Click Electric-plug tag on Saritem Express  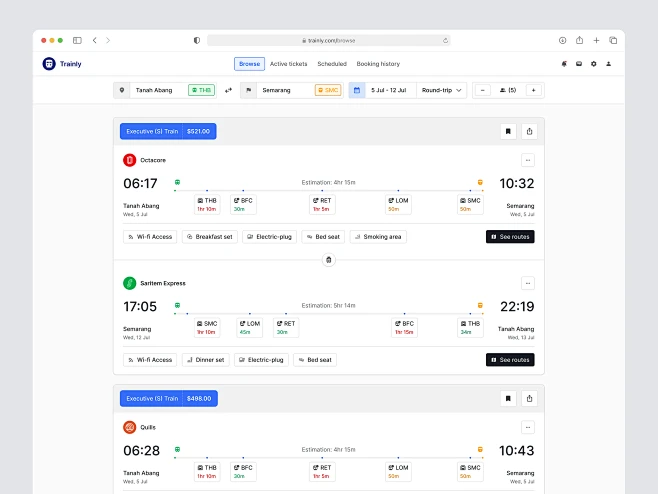click(261, 360)
